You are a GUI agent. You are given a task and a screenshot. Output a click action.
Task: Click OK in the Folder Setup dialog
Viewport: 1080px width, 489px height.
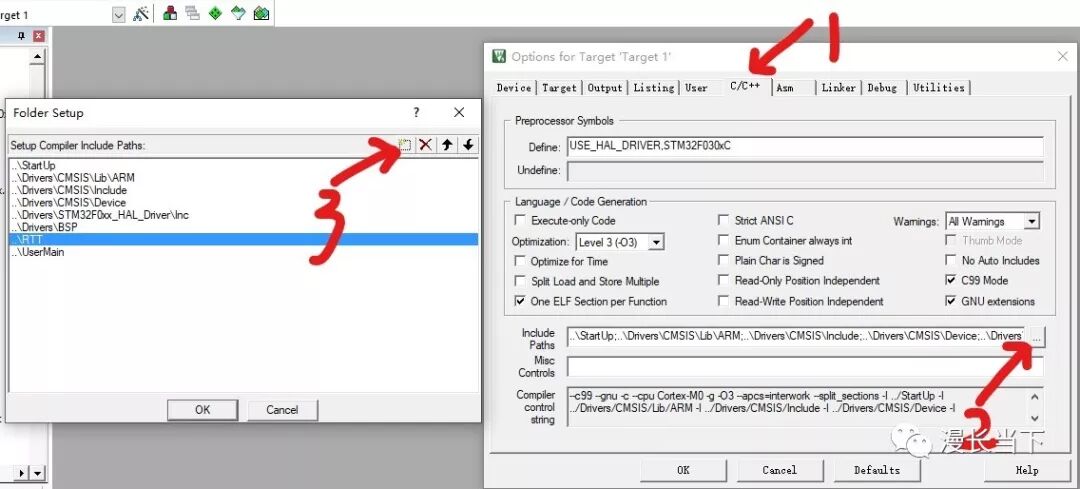point(202,409)
